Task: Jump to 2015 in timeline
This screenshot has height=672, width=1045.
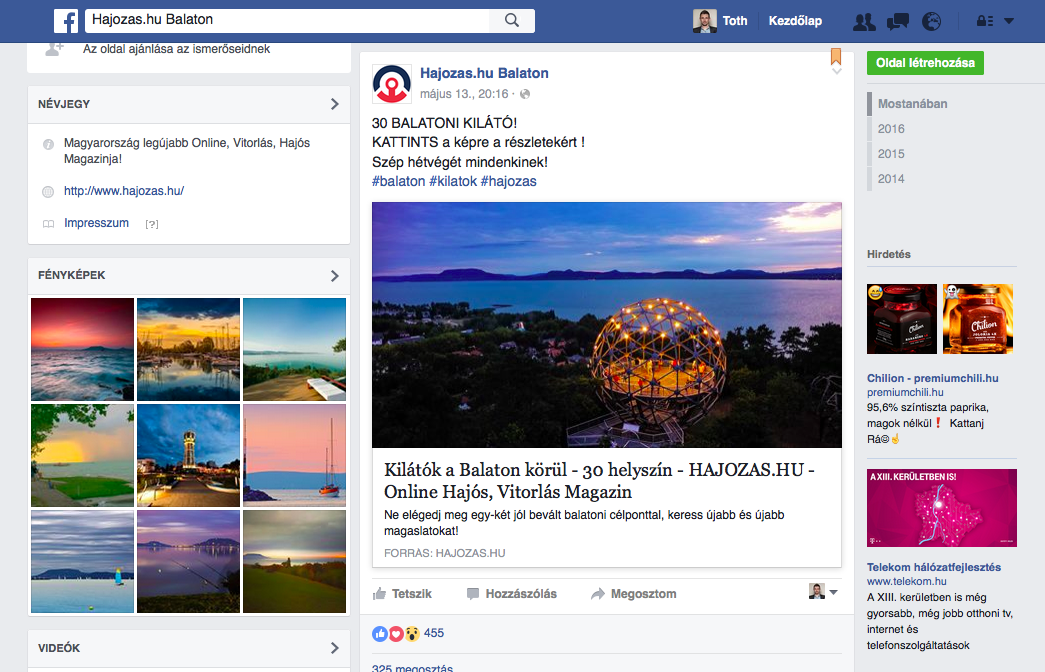Action: (x=891, y=154)
